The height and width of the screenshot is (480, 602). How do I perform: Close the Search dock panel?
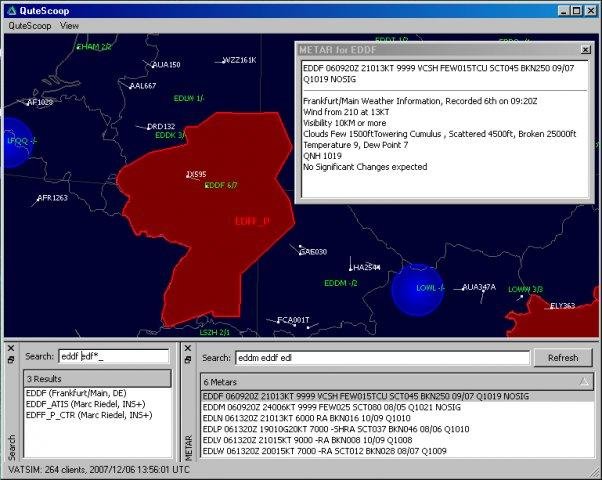[x=11, y=348]
